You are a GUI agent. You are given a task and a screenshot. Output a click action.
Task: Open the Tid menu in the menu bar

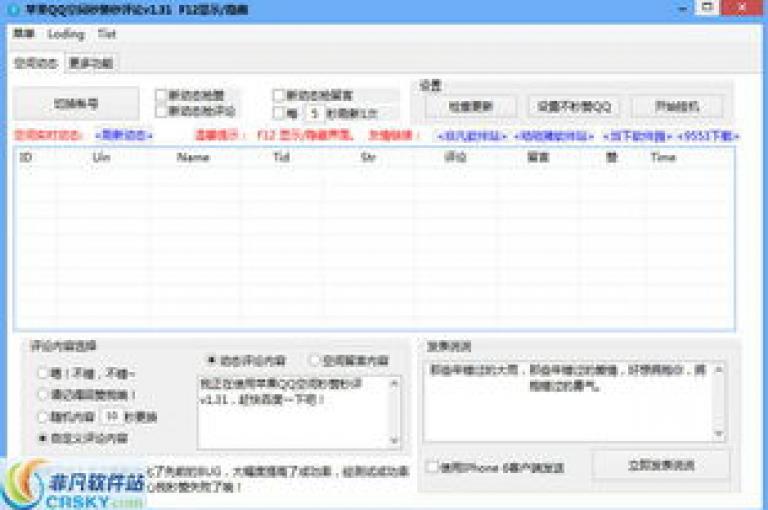(106, 34)
